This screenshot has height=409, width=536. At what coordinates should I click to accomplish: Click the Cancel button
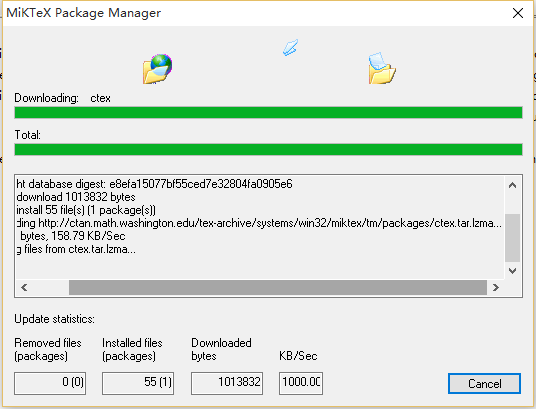484,383
